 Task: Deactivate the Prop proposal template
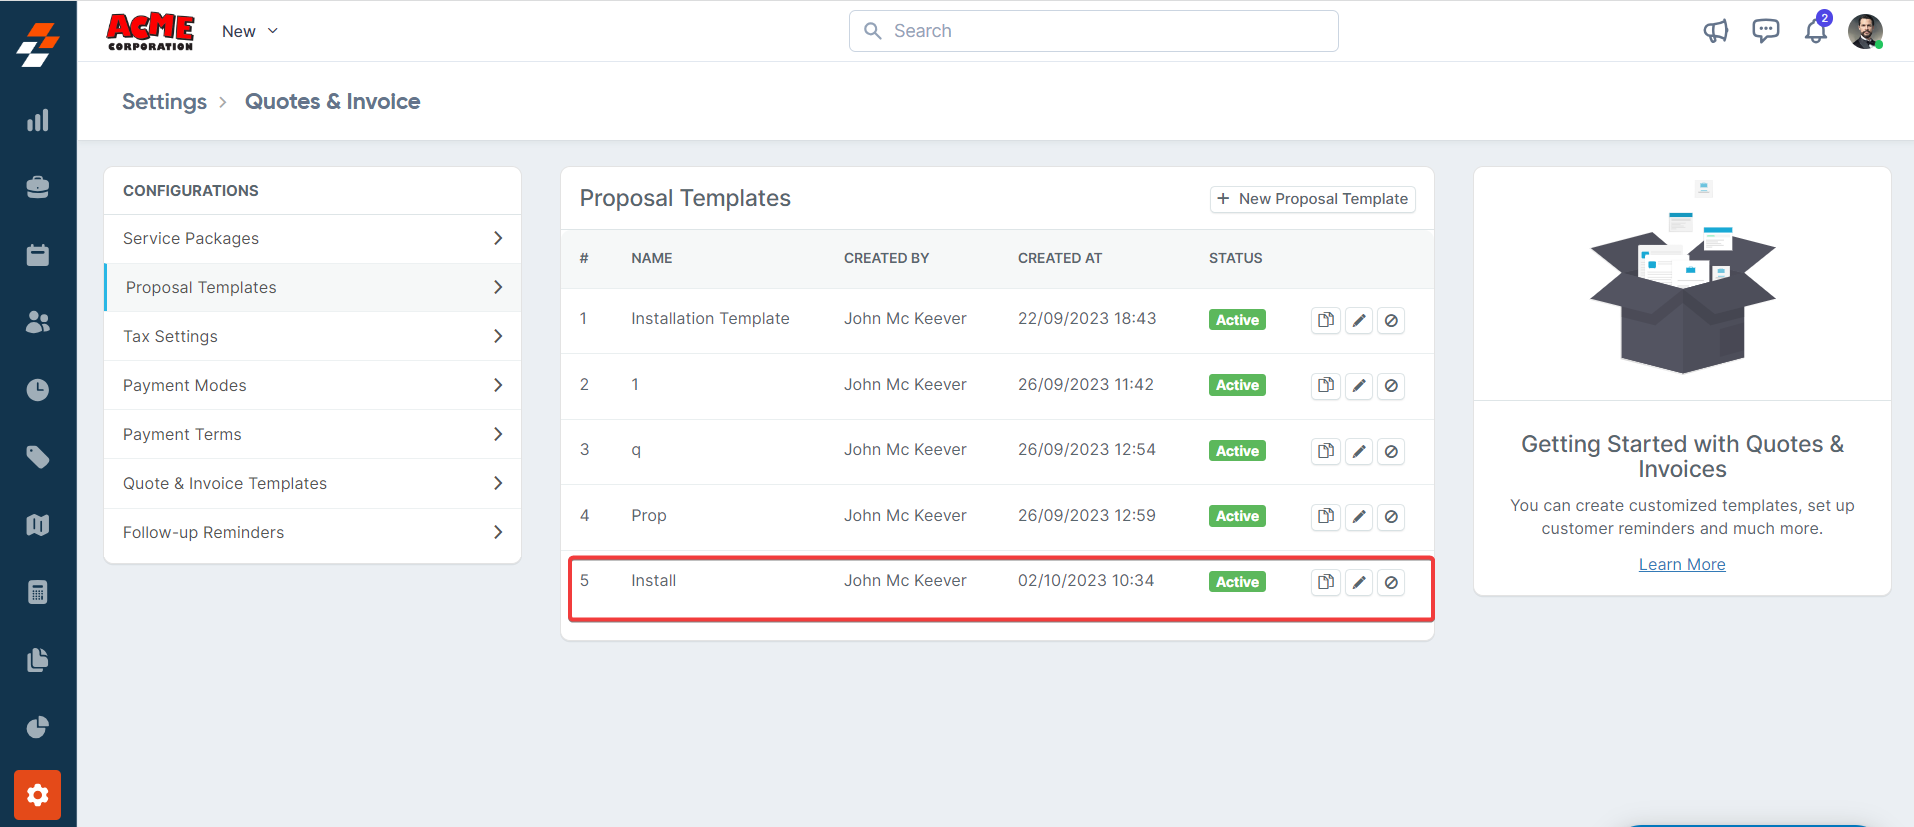pos(1391,517)
